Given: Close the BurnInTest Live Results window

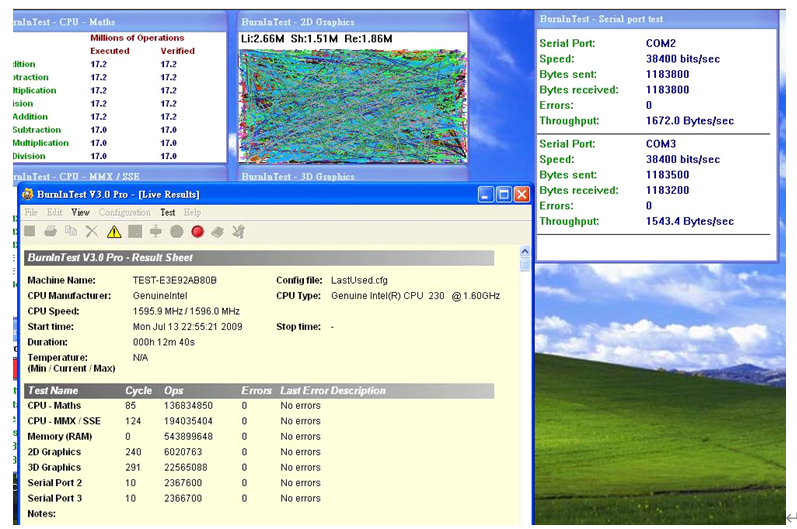Looking at the screenshot, I should click(x=522, y=194).
